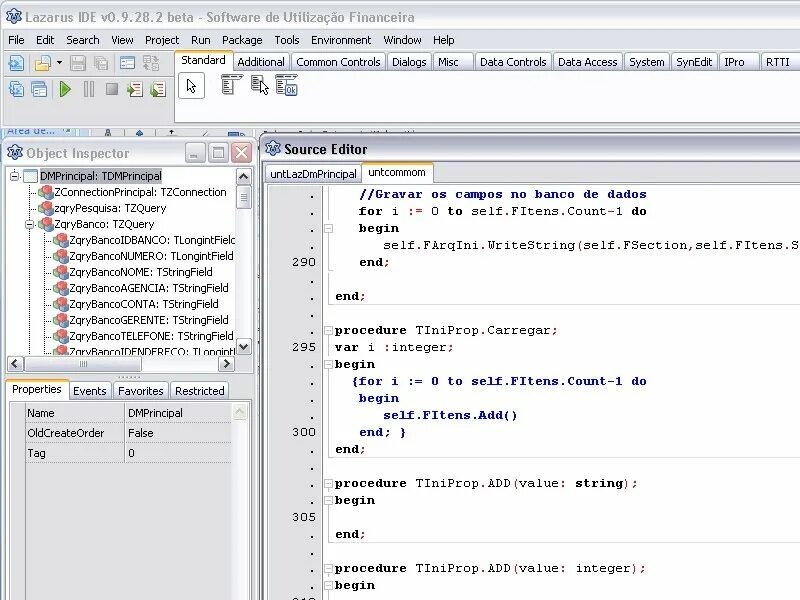Image resolution: width=800 pixels, height=600 pixels.
Task: Click the Pause debugging icon
Action: 89,89
